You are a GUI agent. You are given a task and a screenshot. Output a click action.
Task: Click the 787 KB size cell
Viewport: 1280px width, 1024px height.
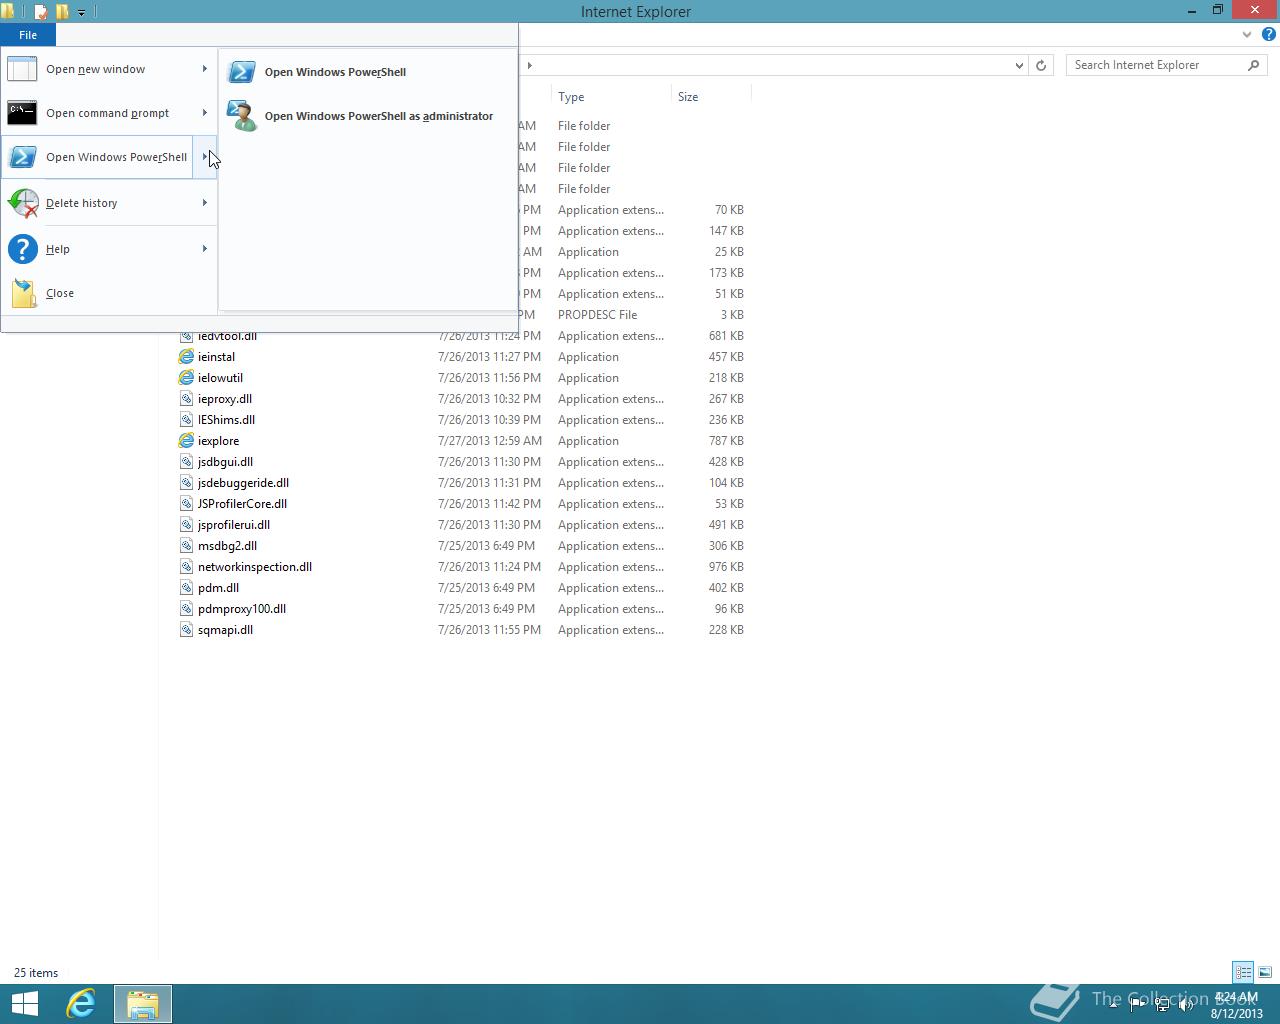726,441
